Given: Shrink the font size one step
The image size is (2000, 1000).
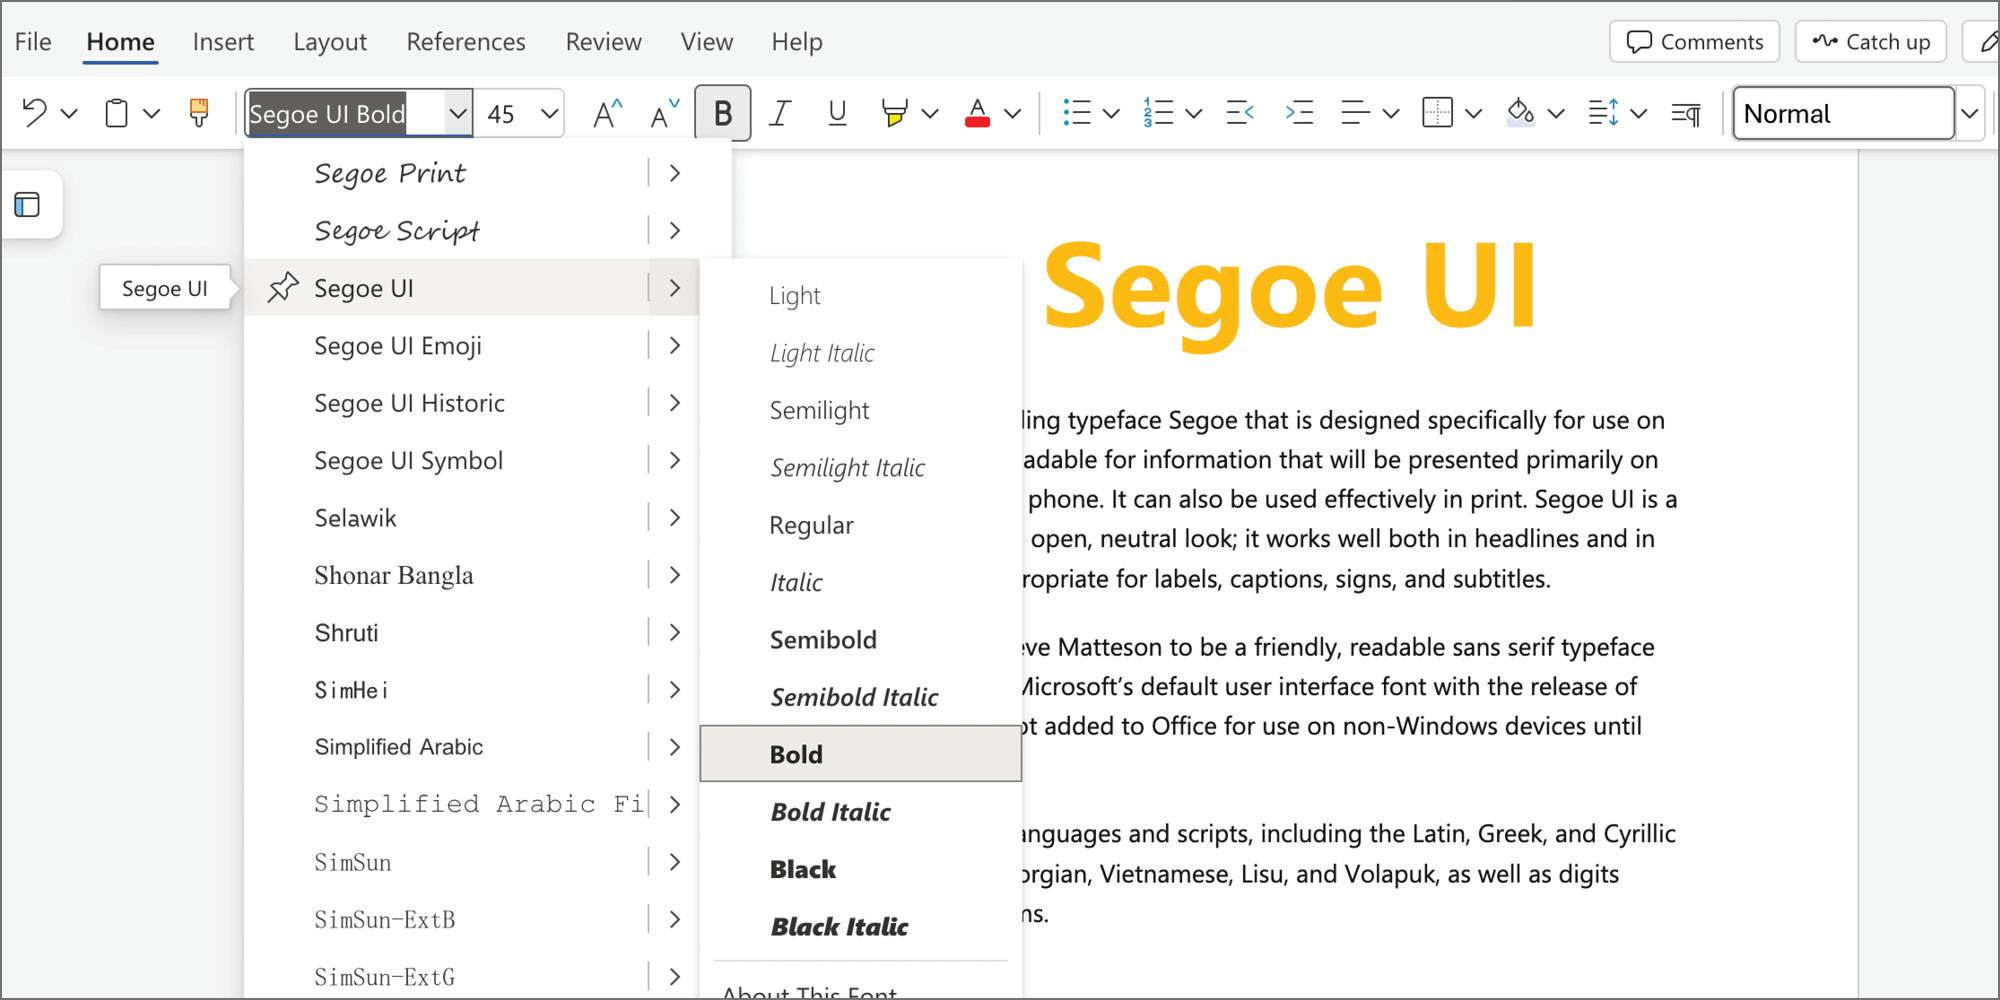Looking at the screenshot, I should 661,112.
